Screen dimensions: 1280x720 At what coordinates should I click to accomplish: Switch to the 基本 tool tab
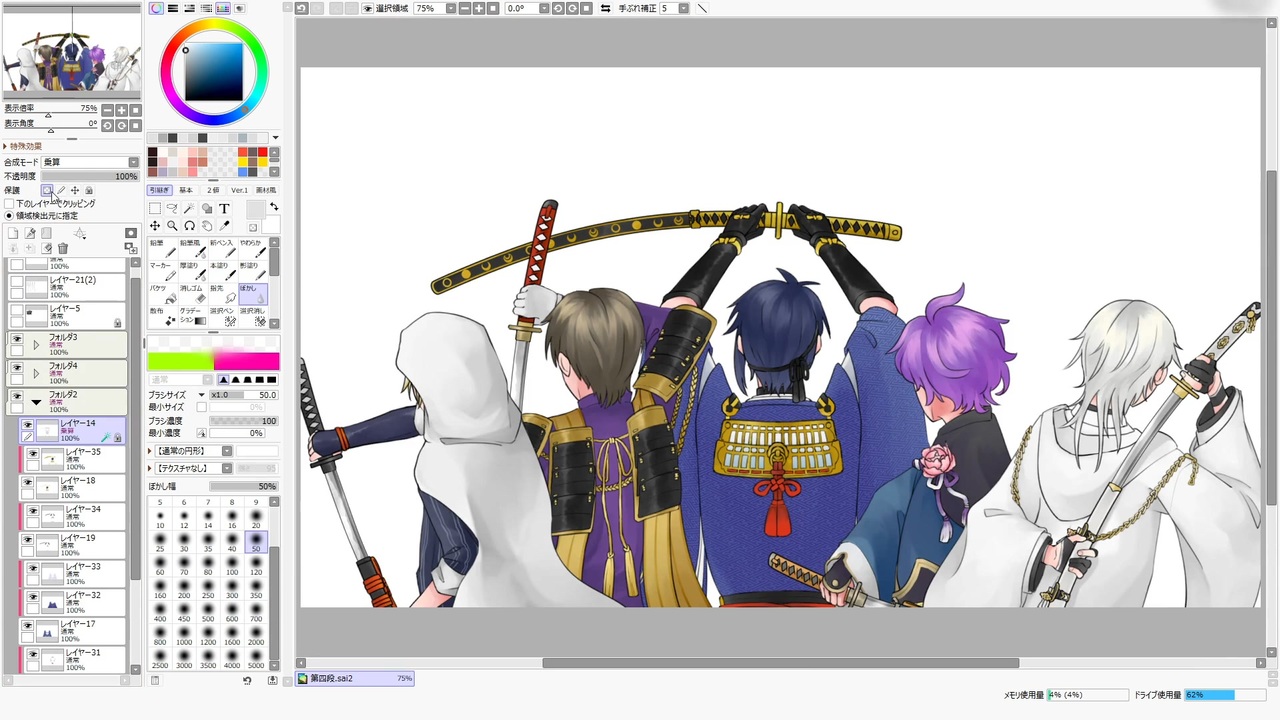pyautogui.click(x=186, y=190)
